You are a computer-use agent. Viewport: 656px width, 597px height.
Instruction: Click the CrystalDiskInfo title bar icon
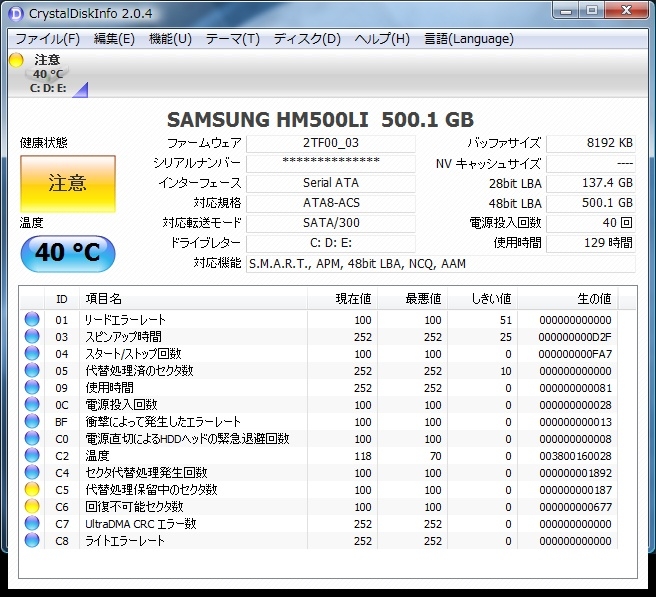(16, 13)
